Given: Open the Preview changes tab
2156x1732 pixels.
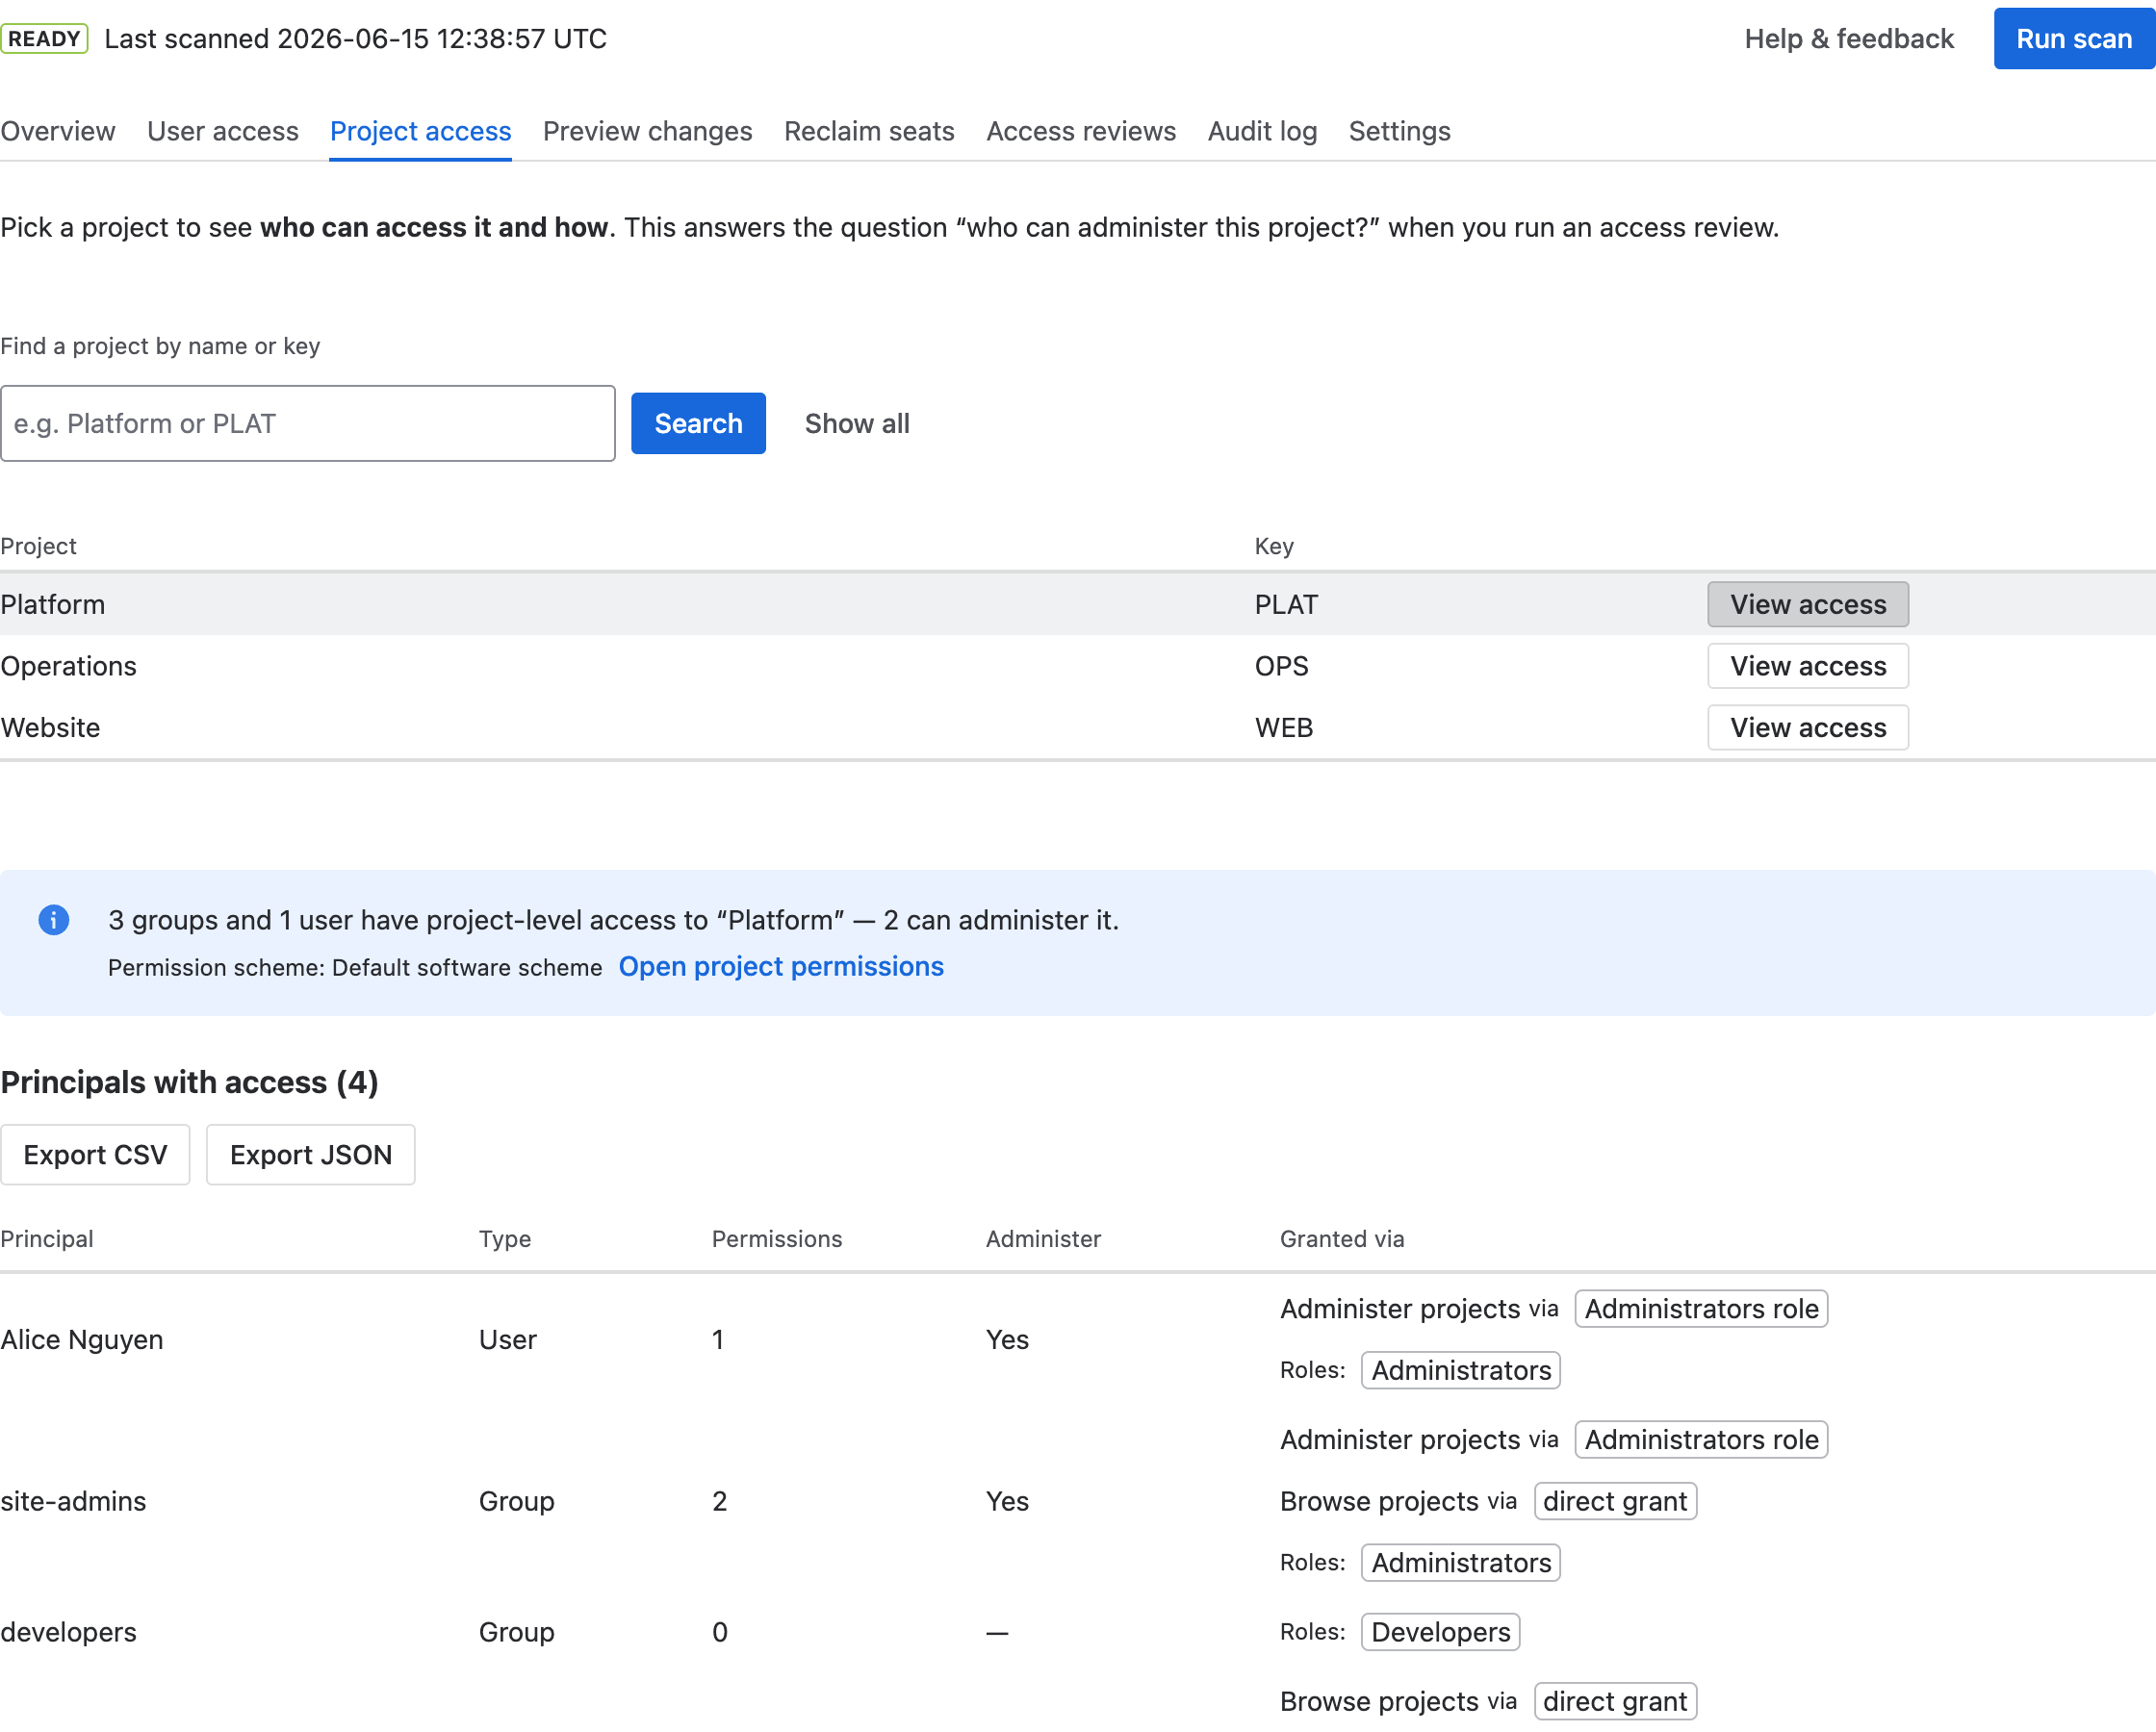Looking at the screenshot, I should pos(647,131).
